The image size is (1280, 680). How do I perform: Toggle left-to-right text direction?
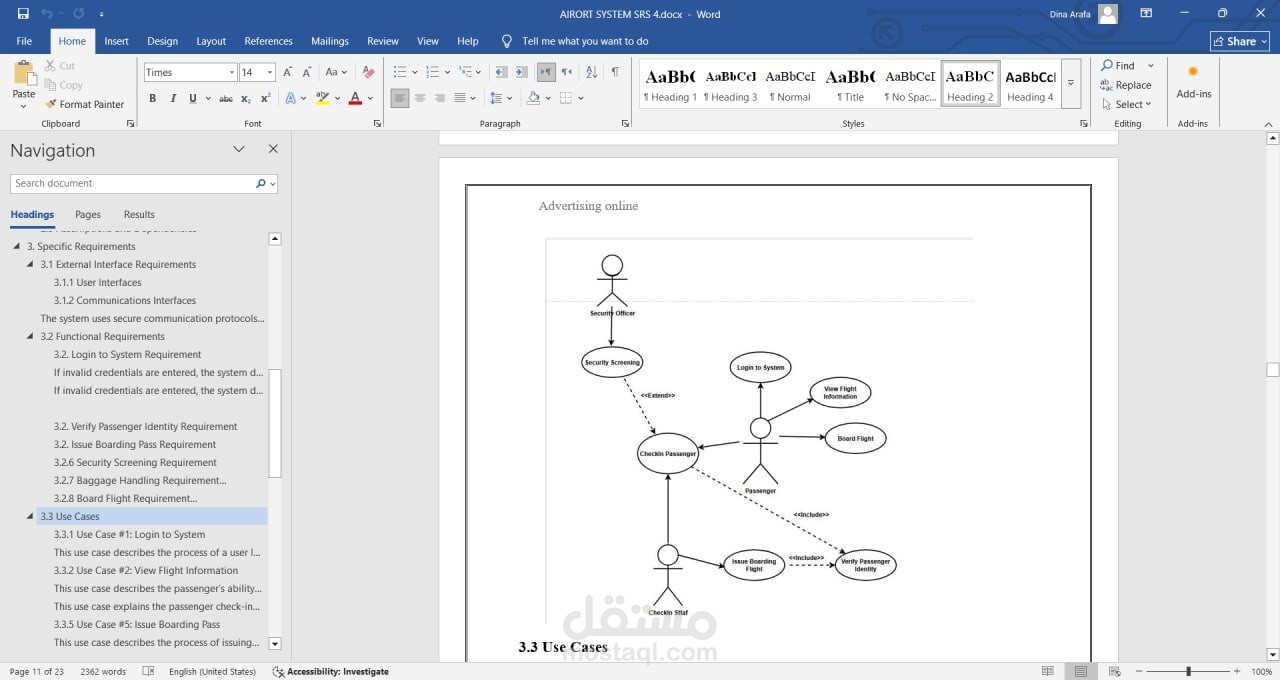coord(546,72)
